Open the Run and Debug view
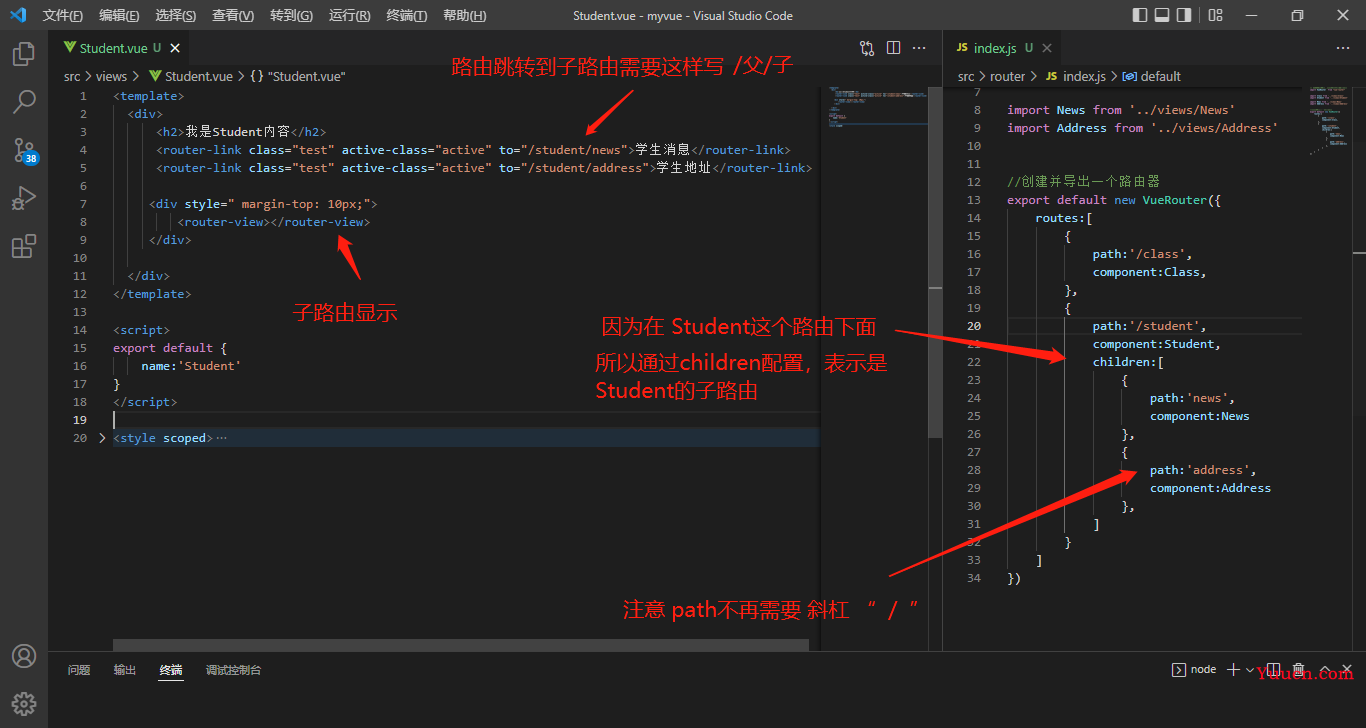Screen dimensions: 1366x728 point(24,198)
